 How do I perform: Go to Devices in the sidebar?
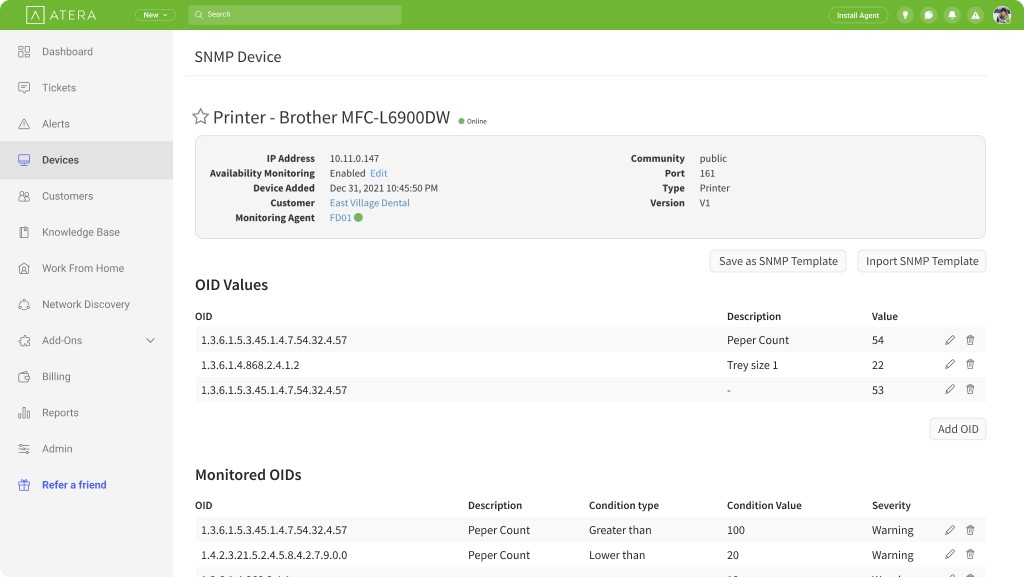tap(86, 160)
